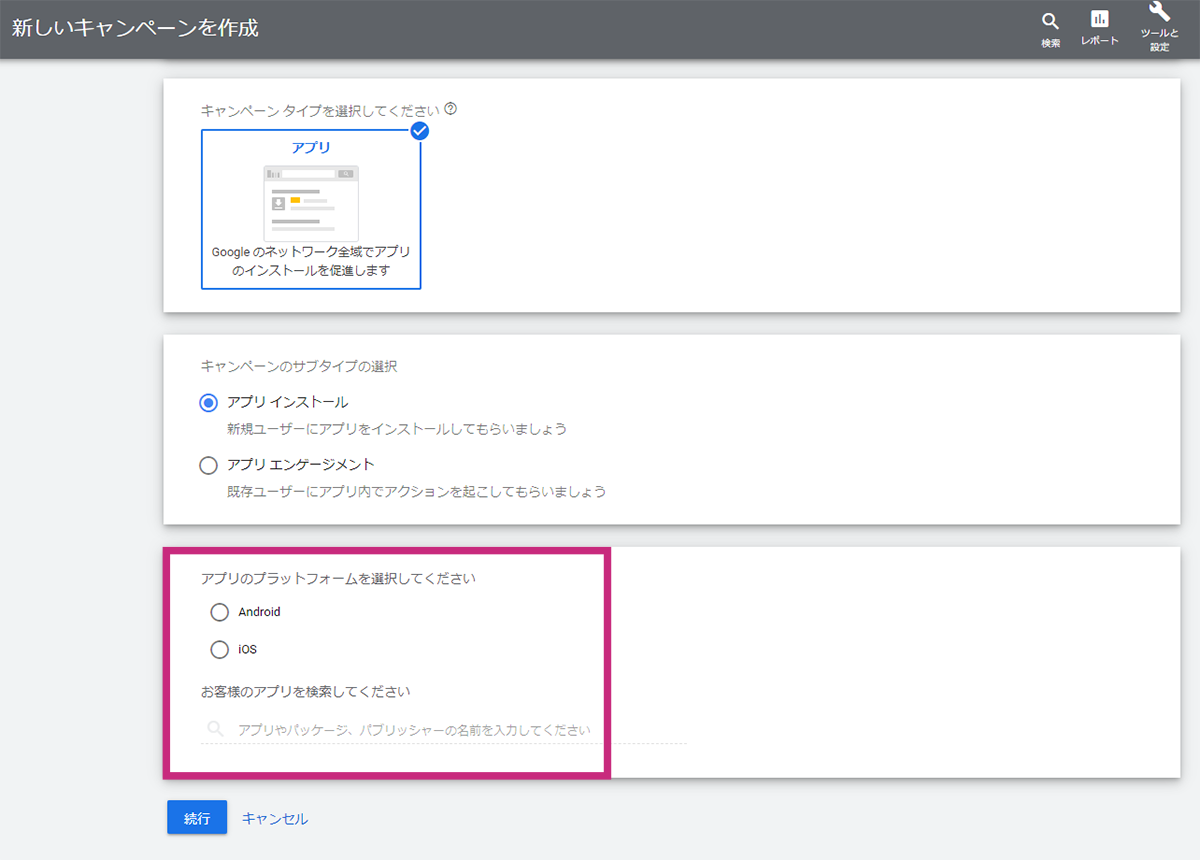Click the お客様のアプリを検索してください label

click(306, 691)
